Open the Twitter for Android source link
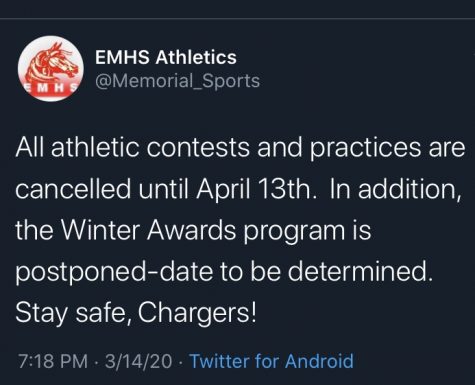 [271, 361]
